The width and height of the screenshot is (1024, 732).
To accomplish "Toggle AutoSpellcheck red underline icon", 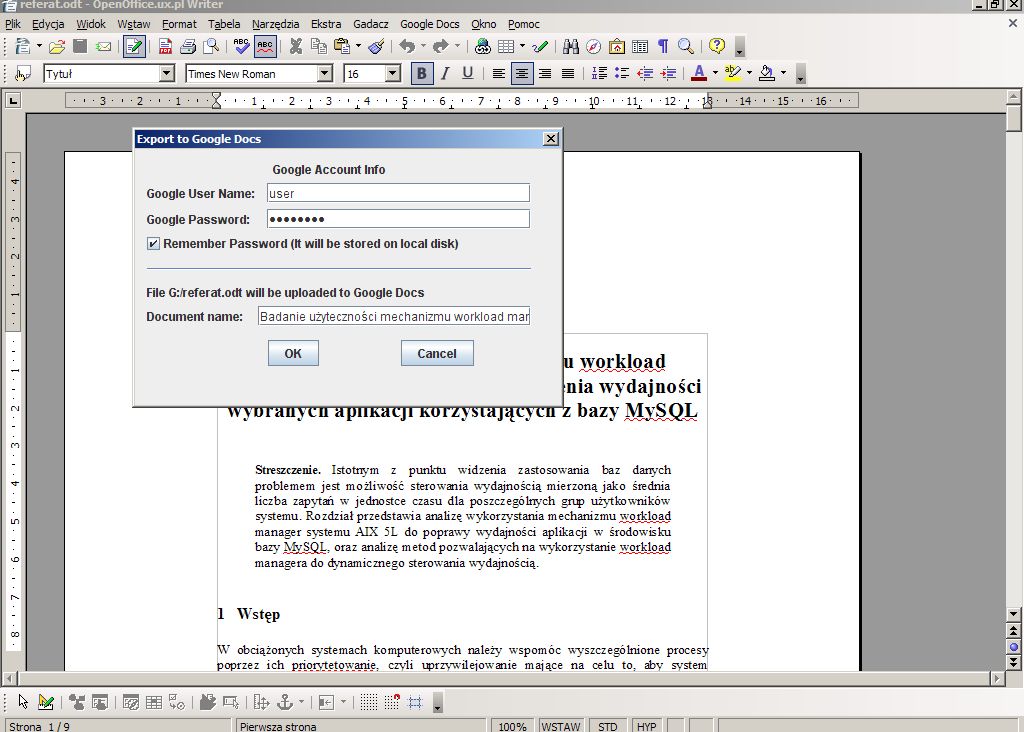I will [265, 46].
